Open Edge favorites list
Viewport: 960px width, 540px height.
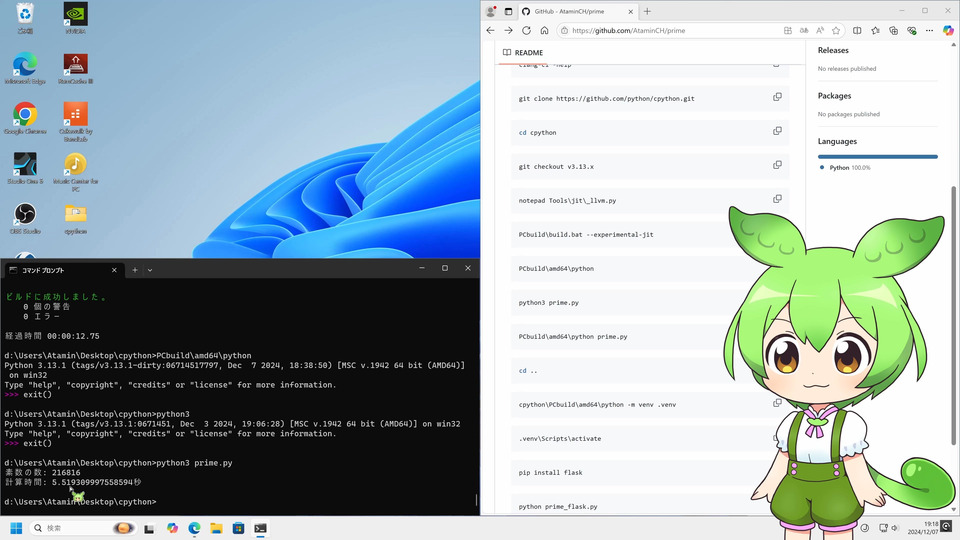pyautogui.click(x=876, y=30)
